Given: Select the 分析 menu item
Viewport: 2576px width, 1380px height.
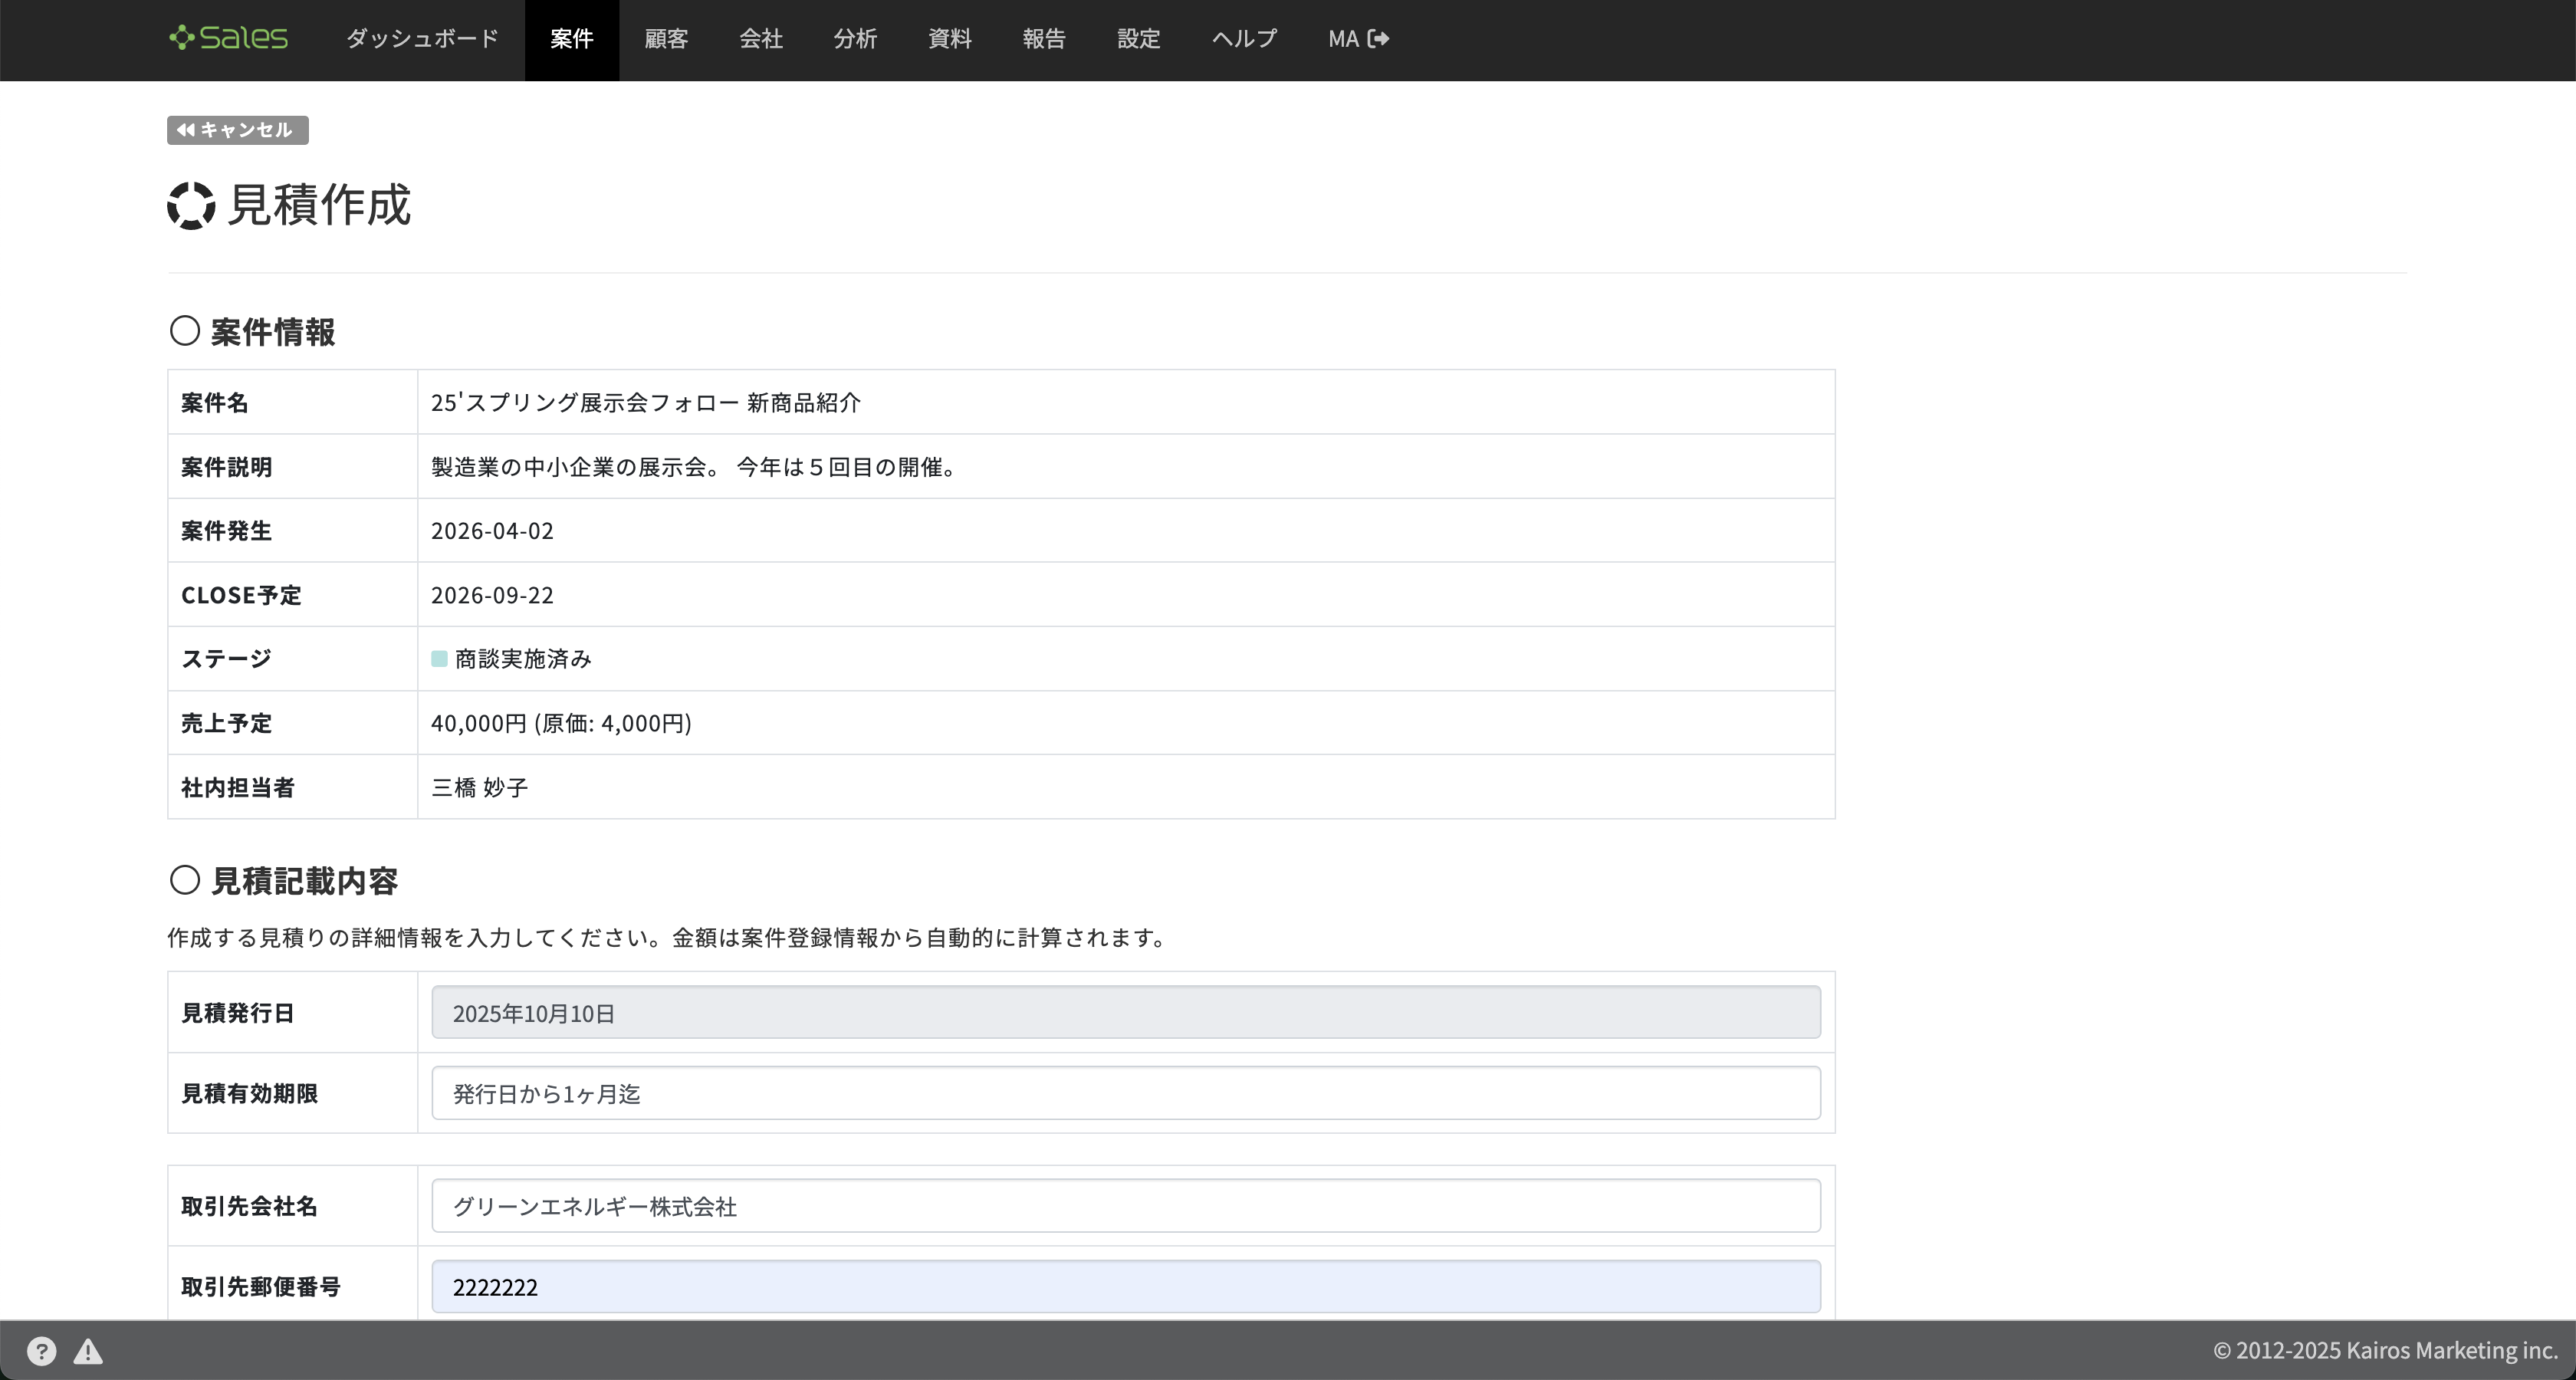Looking at the screenshot, I should 855,38.
